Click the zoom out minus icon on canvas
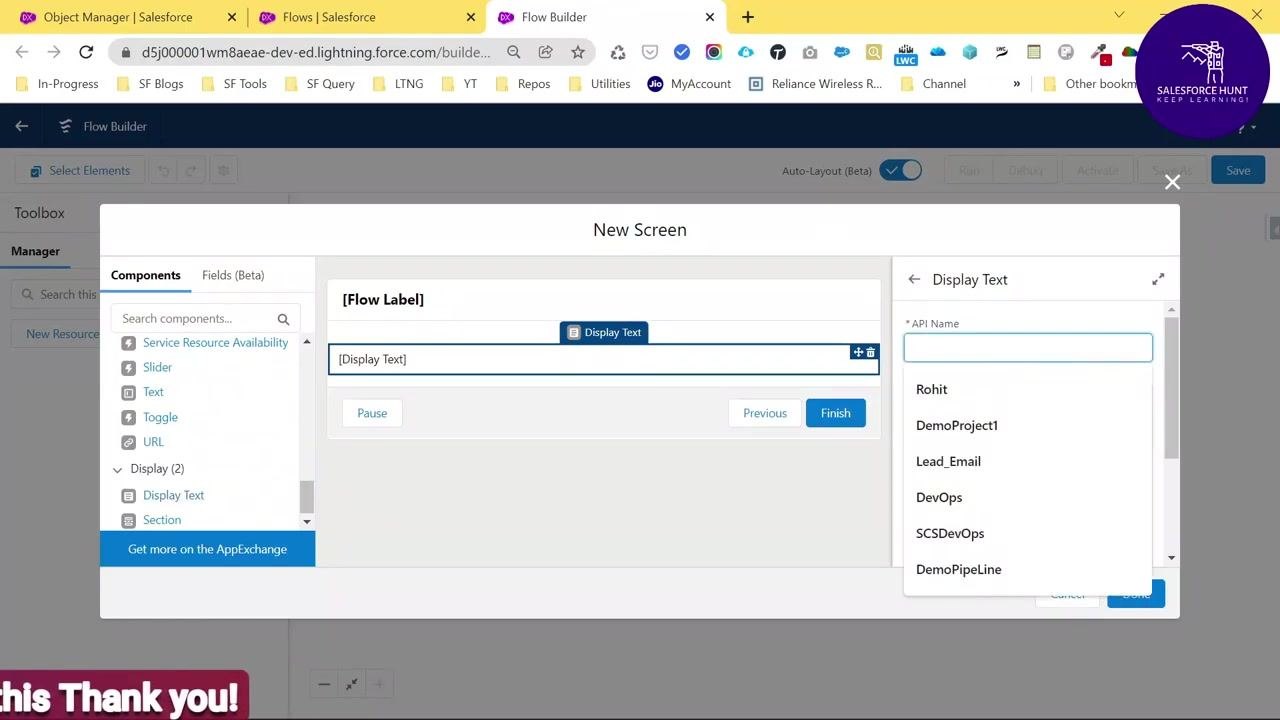Screen dimensions: 1280x720 coord(324,684)
